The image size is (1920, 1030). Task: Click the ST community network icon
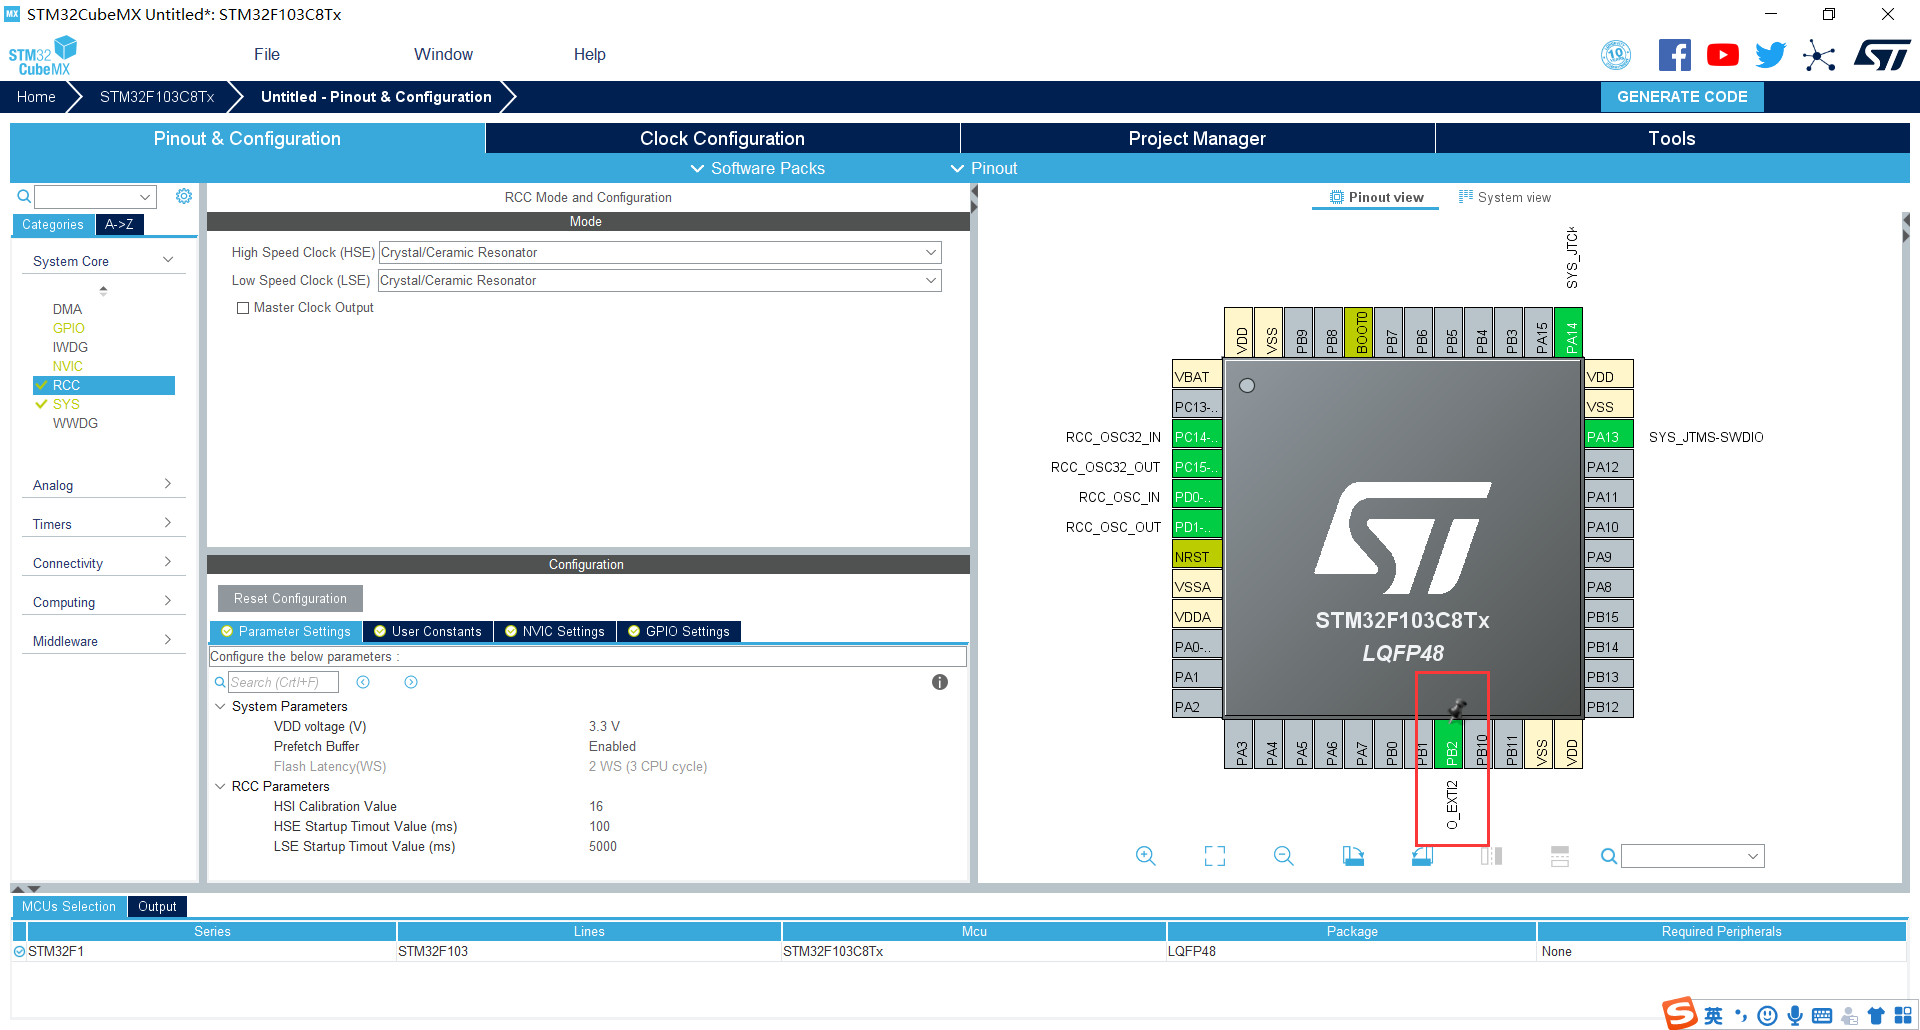(1819, 55)
